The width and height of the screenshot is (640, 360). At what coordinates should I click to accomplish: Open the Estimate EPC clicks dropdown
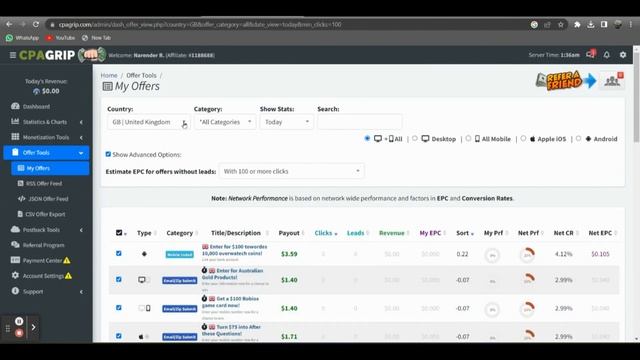(291, 171)
